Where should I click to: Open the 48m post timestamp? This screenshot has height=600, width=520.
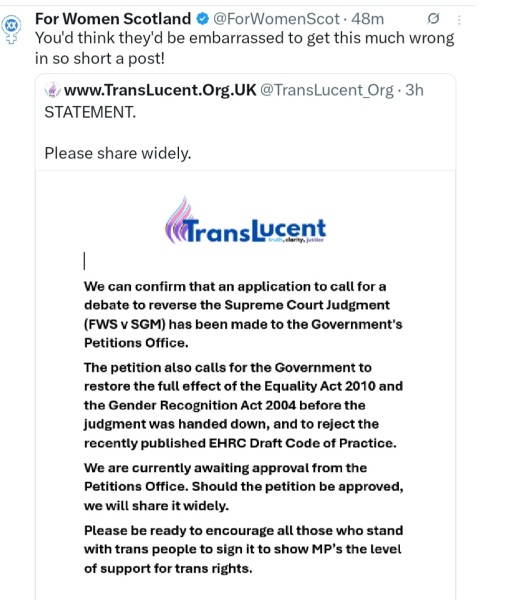[367, 19]
